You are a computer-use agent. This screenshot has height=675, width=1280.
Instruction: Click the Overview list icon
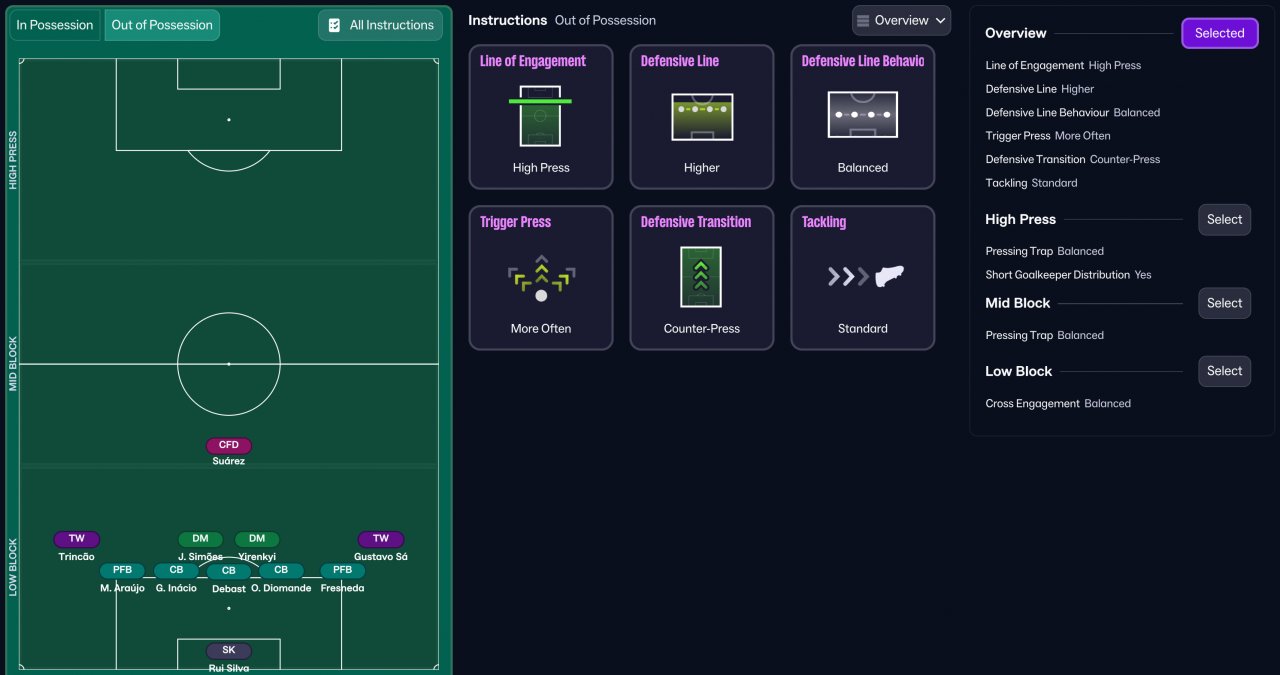(864, 21)
